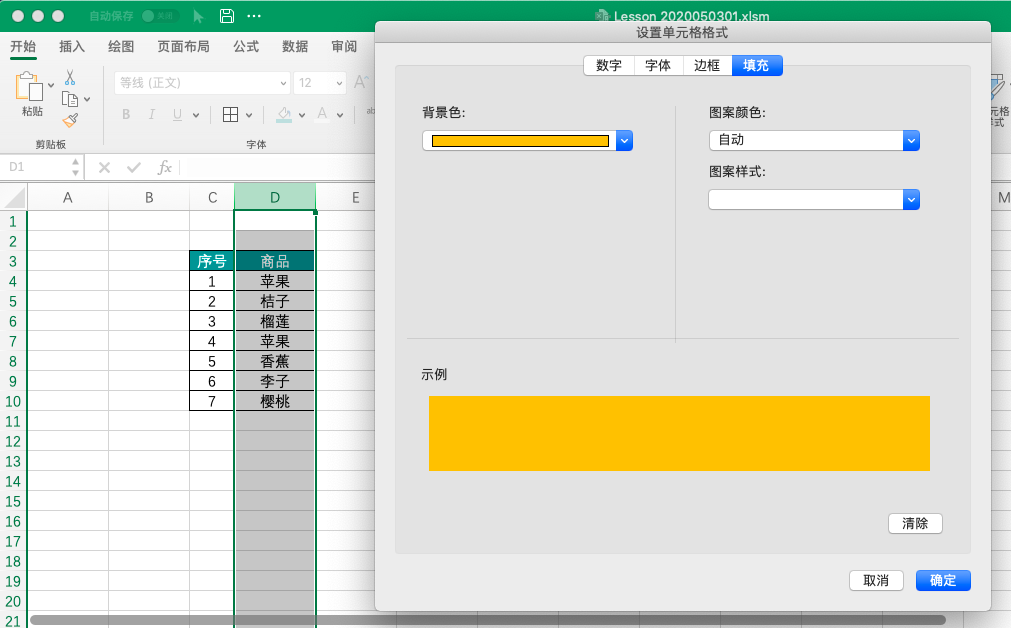Click the Increase Font Size icon
Viewport: 1011px width, 628px height.
click(361, 82)
